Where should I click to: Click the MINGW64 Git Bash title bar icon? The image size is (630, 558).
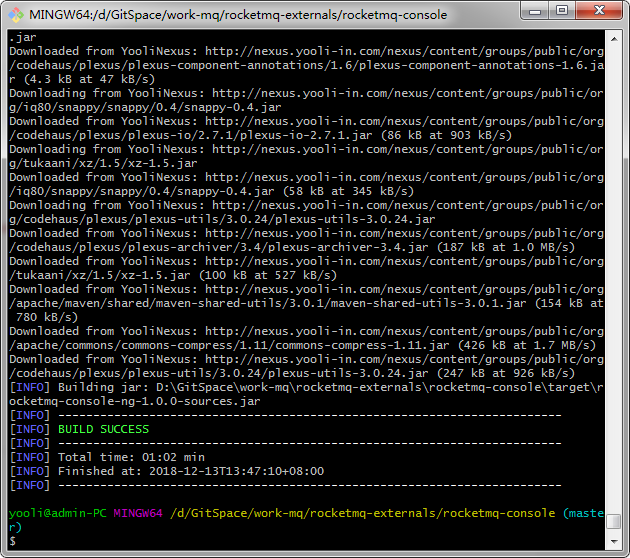tap(16, 15)
